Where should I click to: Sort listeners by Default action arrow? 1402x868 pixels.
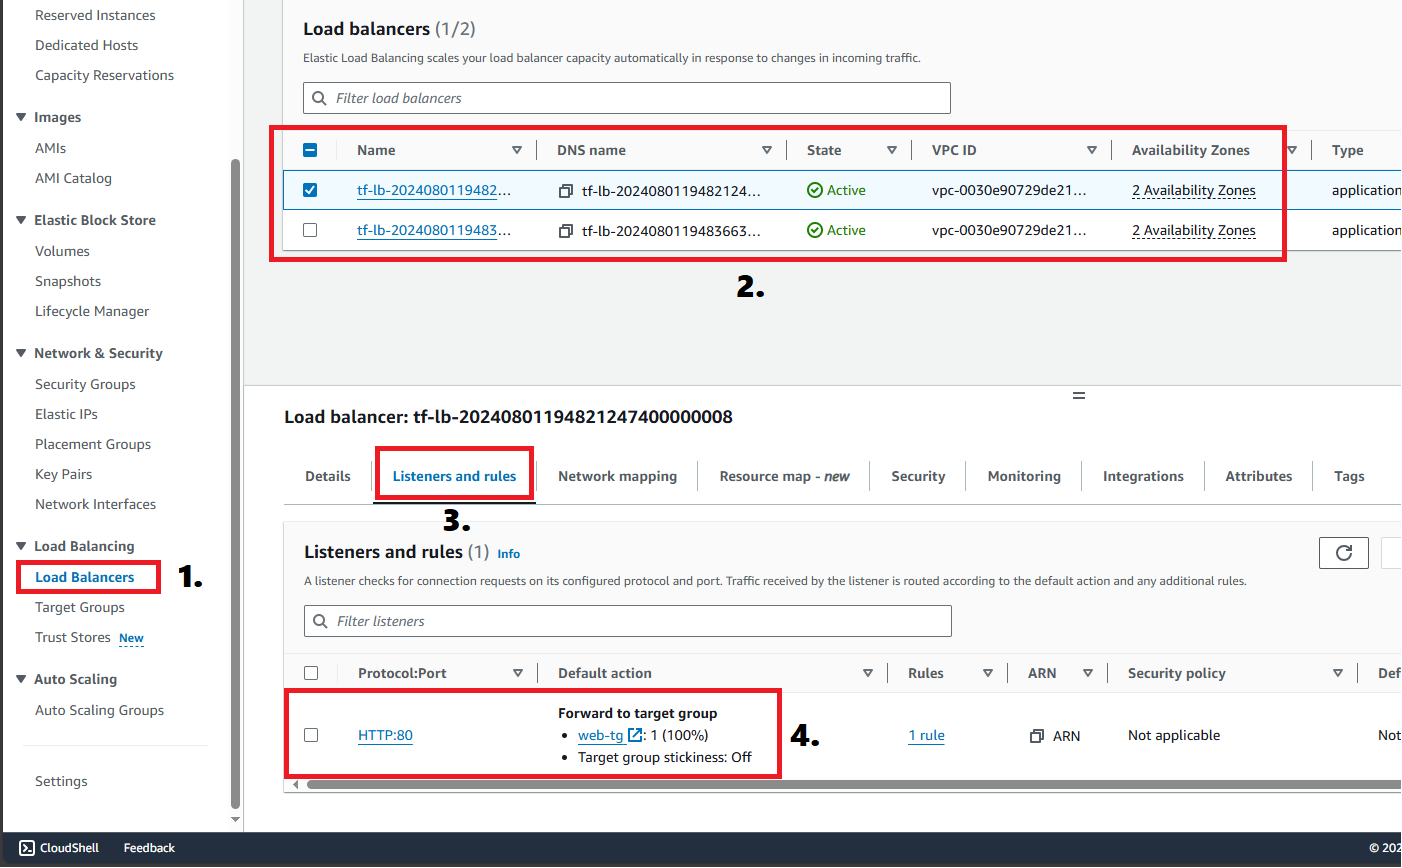868,673
